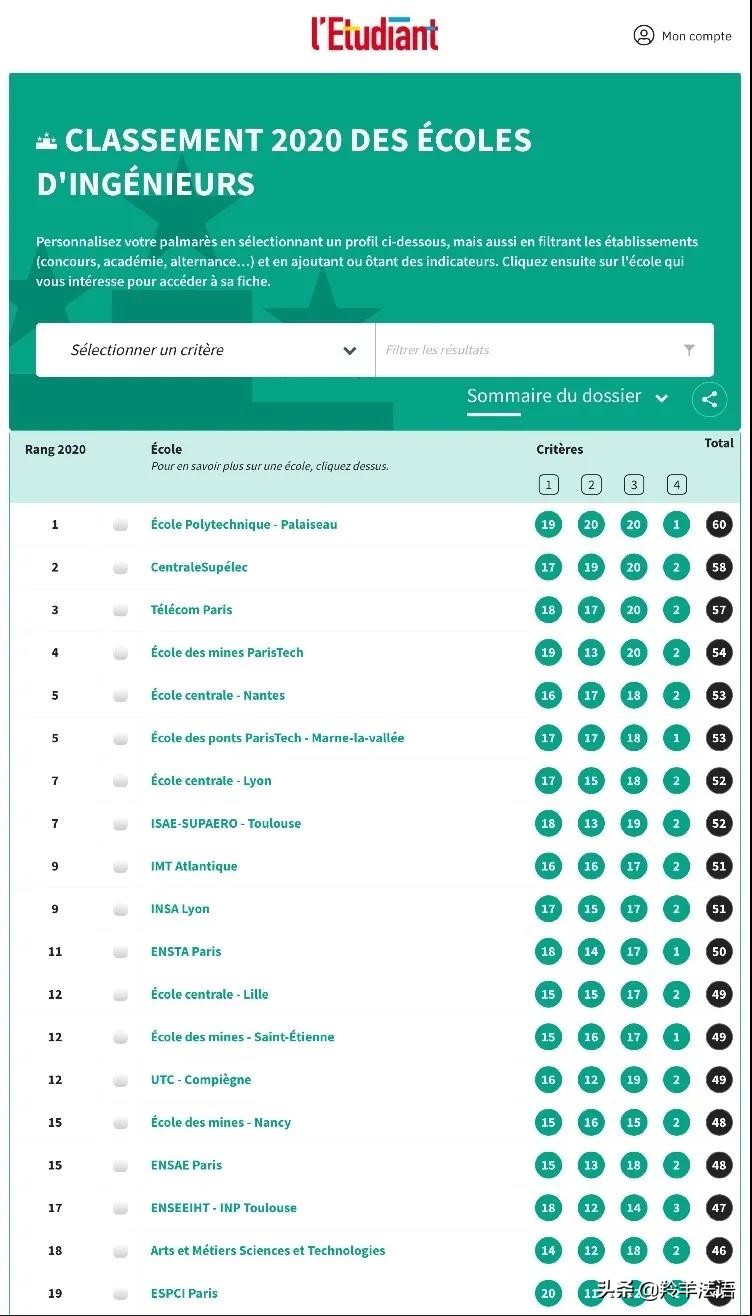Click criterion 3 column header icon
752x1316 pixels.
tap(634, 485)
